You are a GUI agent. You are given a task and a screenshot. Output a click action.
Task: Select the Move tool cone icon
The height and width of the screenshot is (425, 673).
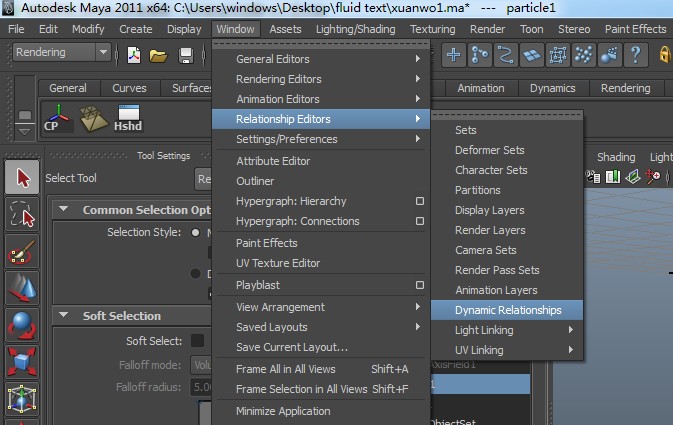22,288
